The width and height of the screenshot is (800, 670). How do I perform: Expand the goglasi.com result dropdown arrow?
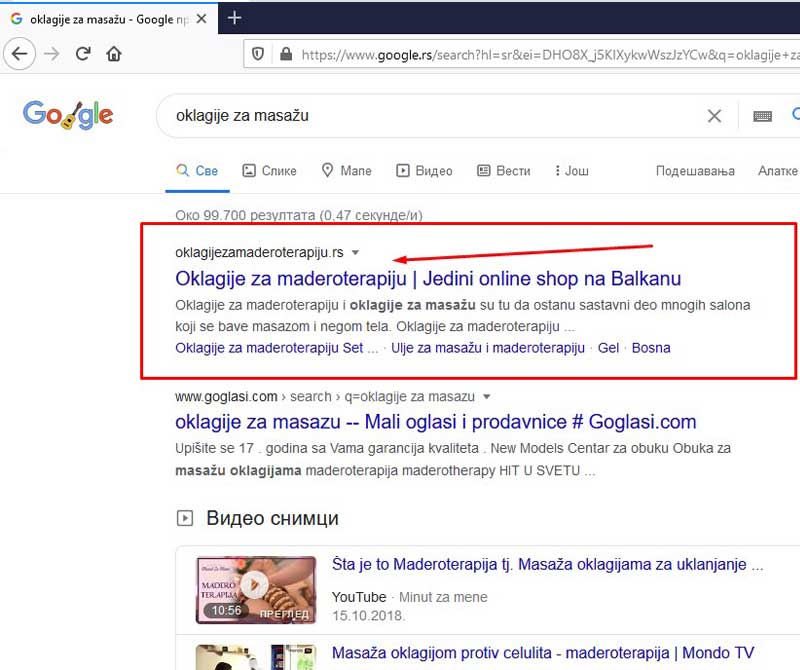click(x=487, y=396)
